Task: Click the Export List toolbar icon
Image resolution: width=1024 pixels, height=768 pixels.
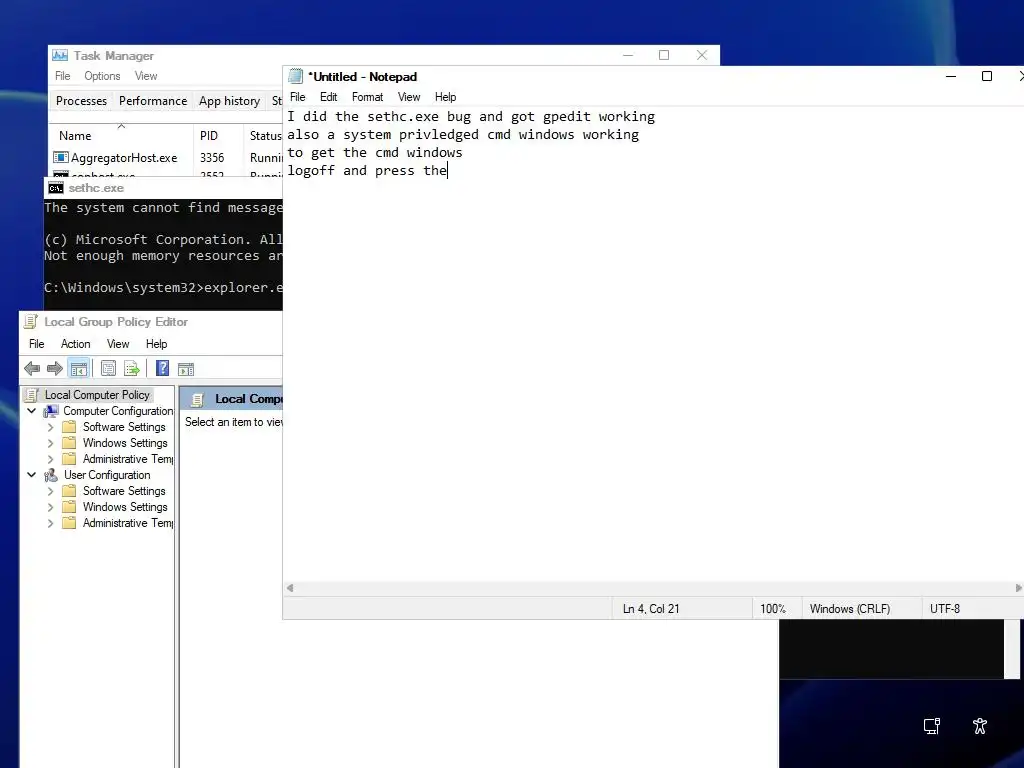Action: (x=132, y=369)
